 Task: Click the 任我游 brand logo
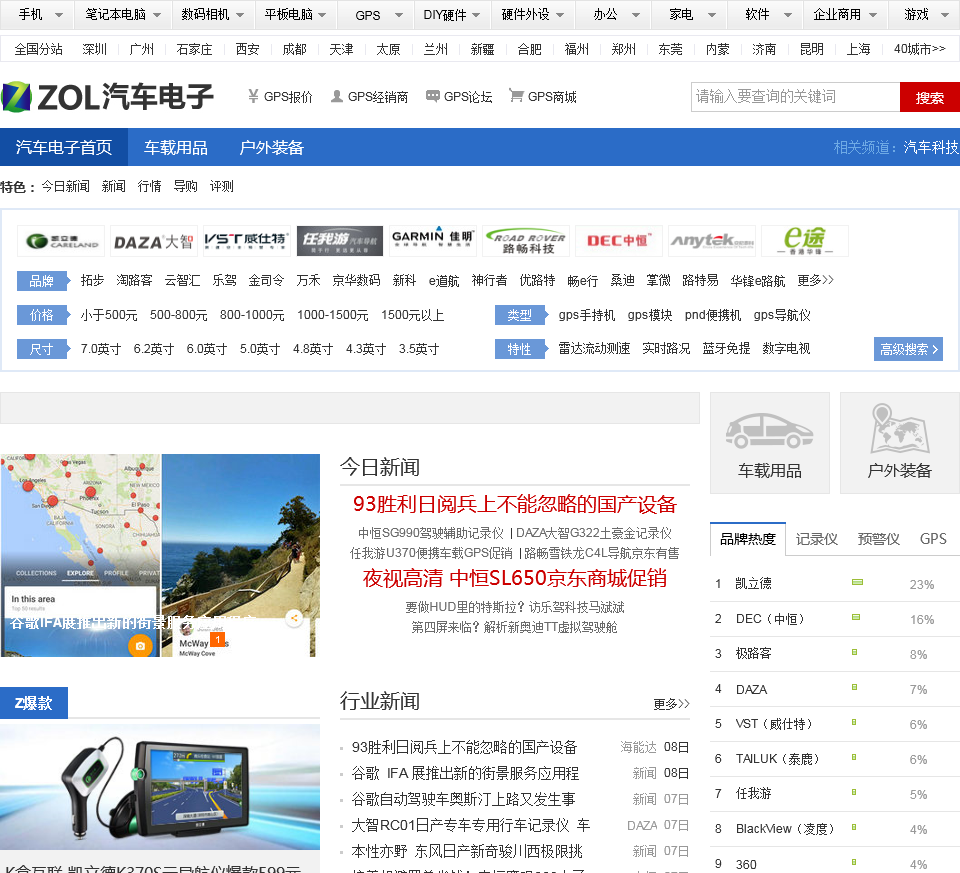point(340,241)
